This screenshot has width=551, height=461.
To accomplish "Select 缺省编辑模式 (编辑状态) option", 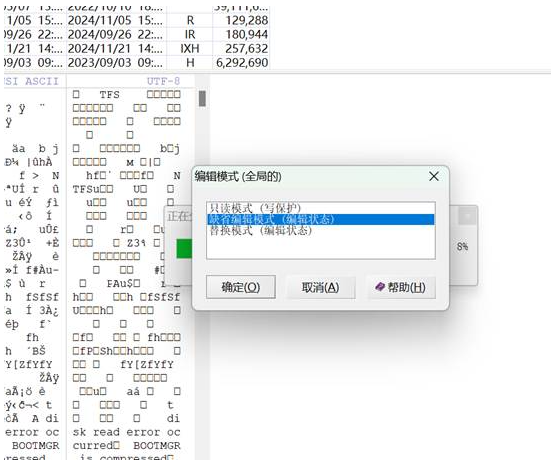I will pos(320,220).
